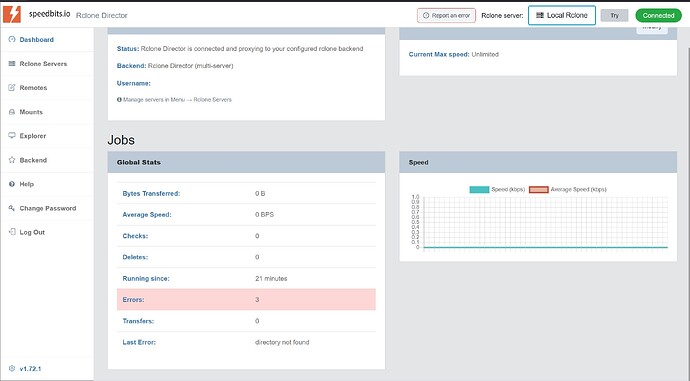
Task: Click the Transfers label
Action: 138,321
